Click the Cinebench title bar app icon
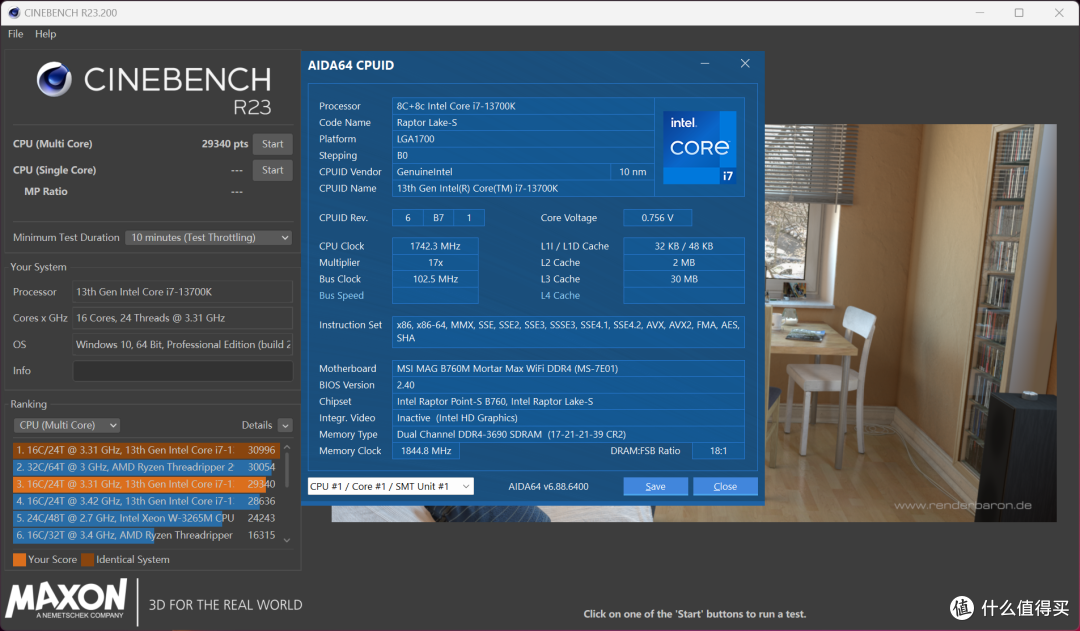 coord(14,12)
